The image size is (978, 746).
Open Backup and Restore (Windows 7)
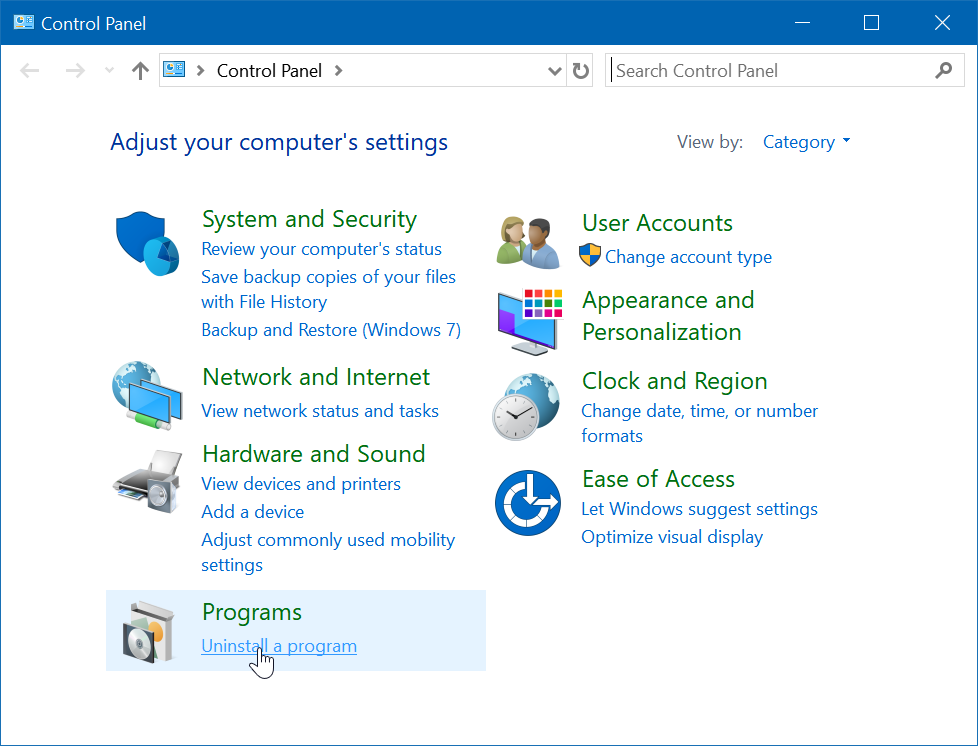click(331, 329)
